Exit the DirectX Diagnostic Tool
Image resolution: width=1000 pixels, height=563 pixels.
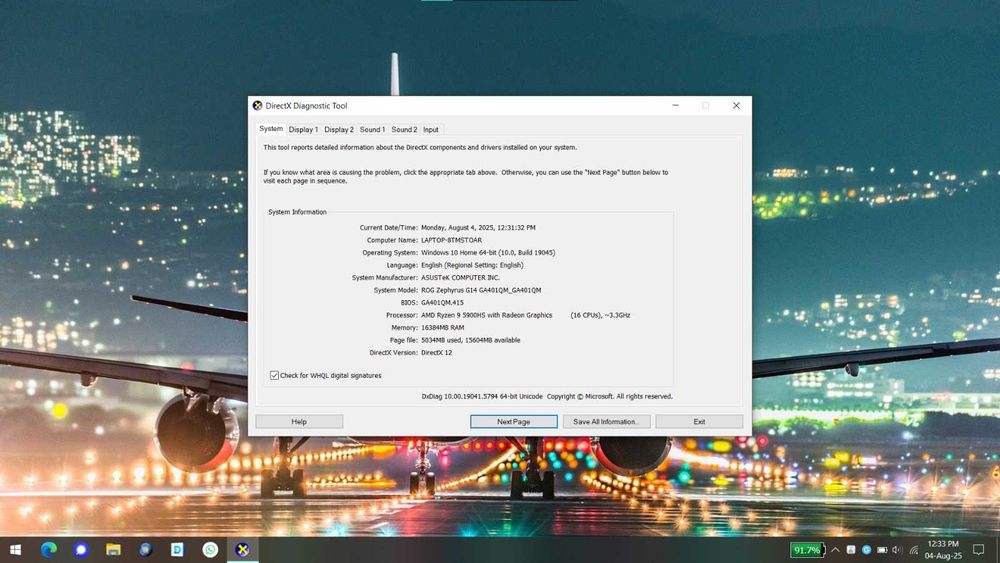699,421
